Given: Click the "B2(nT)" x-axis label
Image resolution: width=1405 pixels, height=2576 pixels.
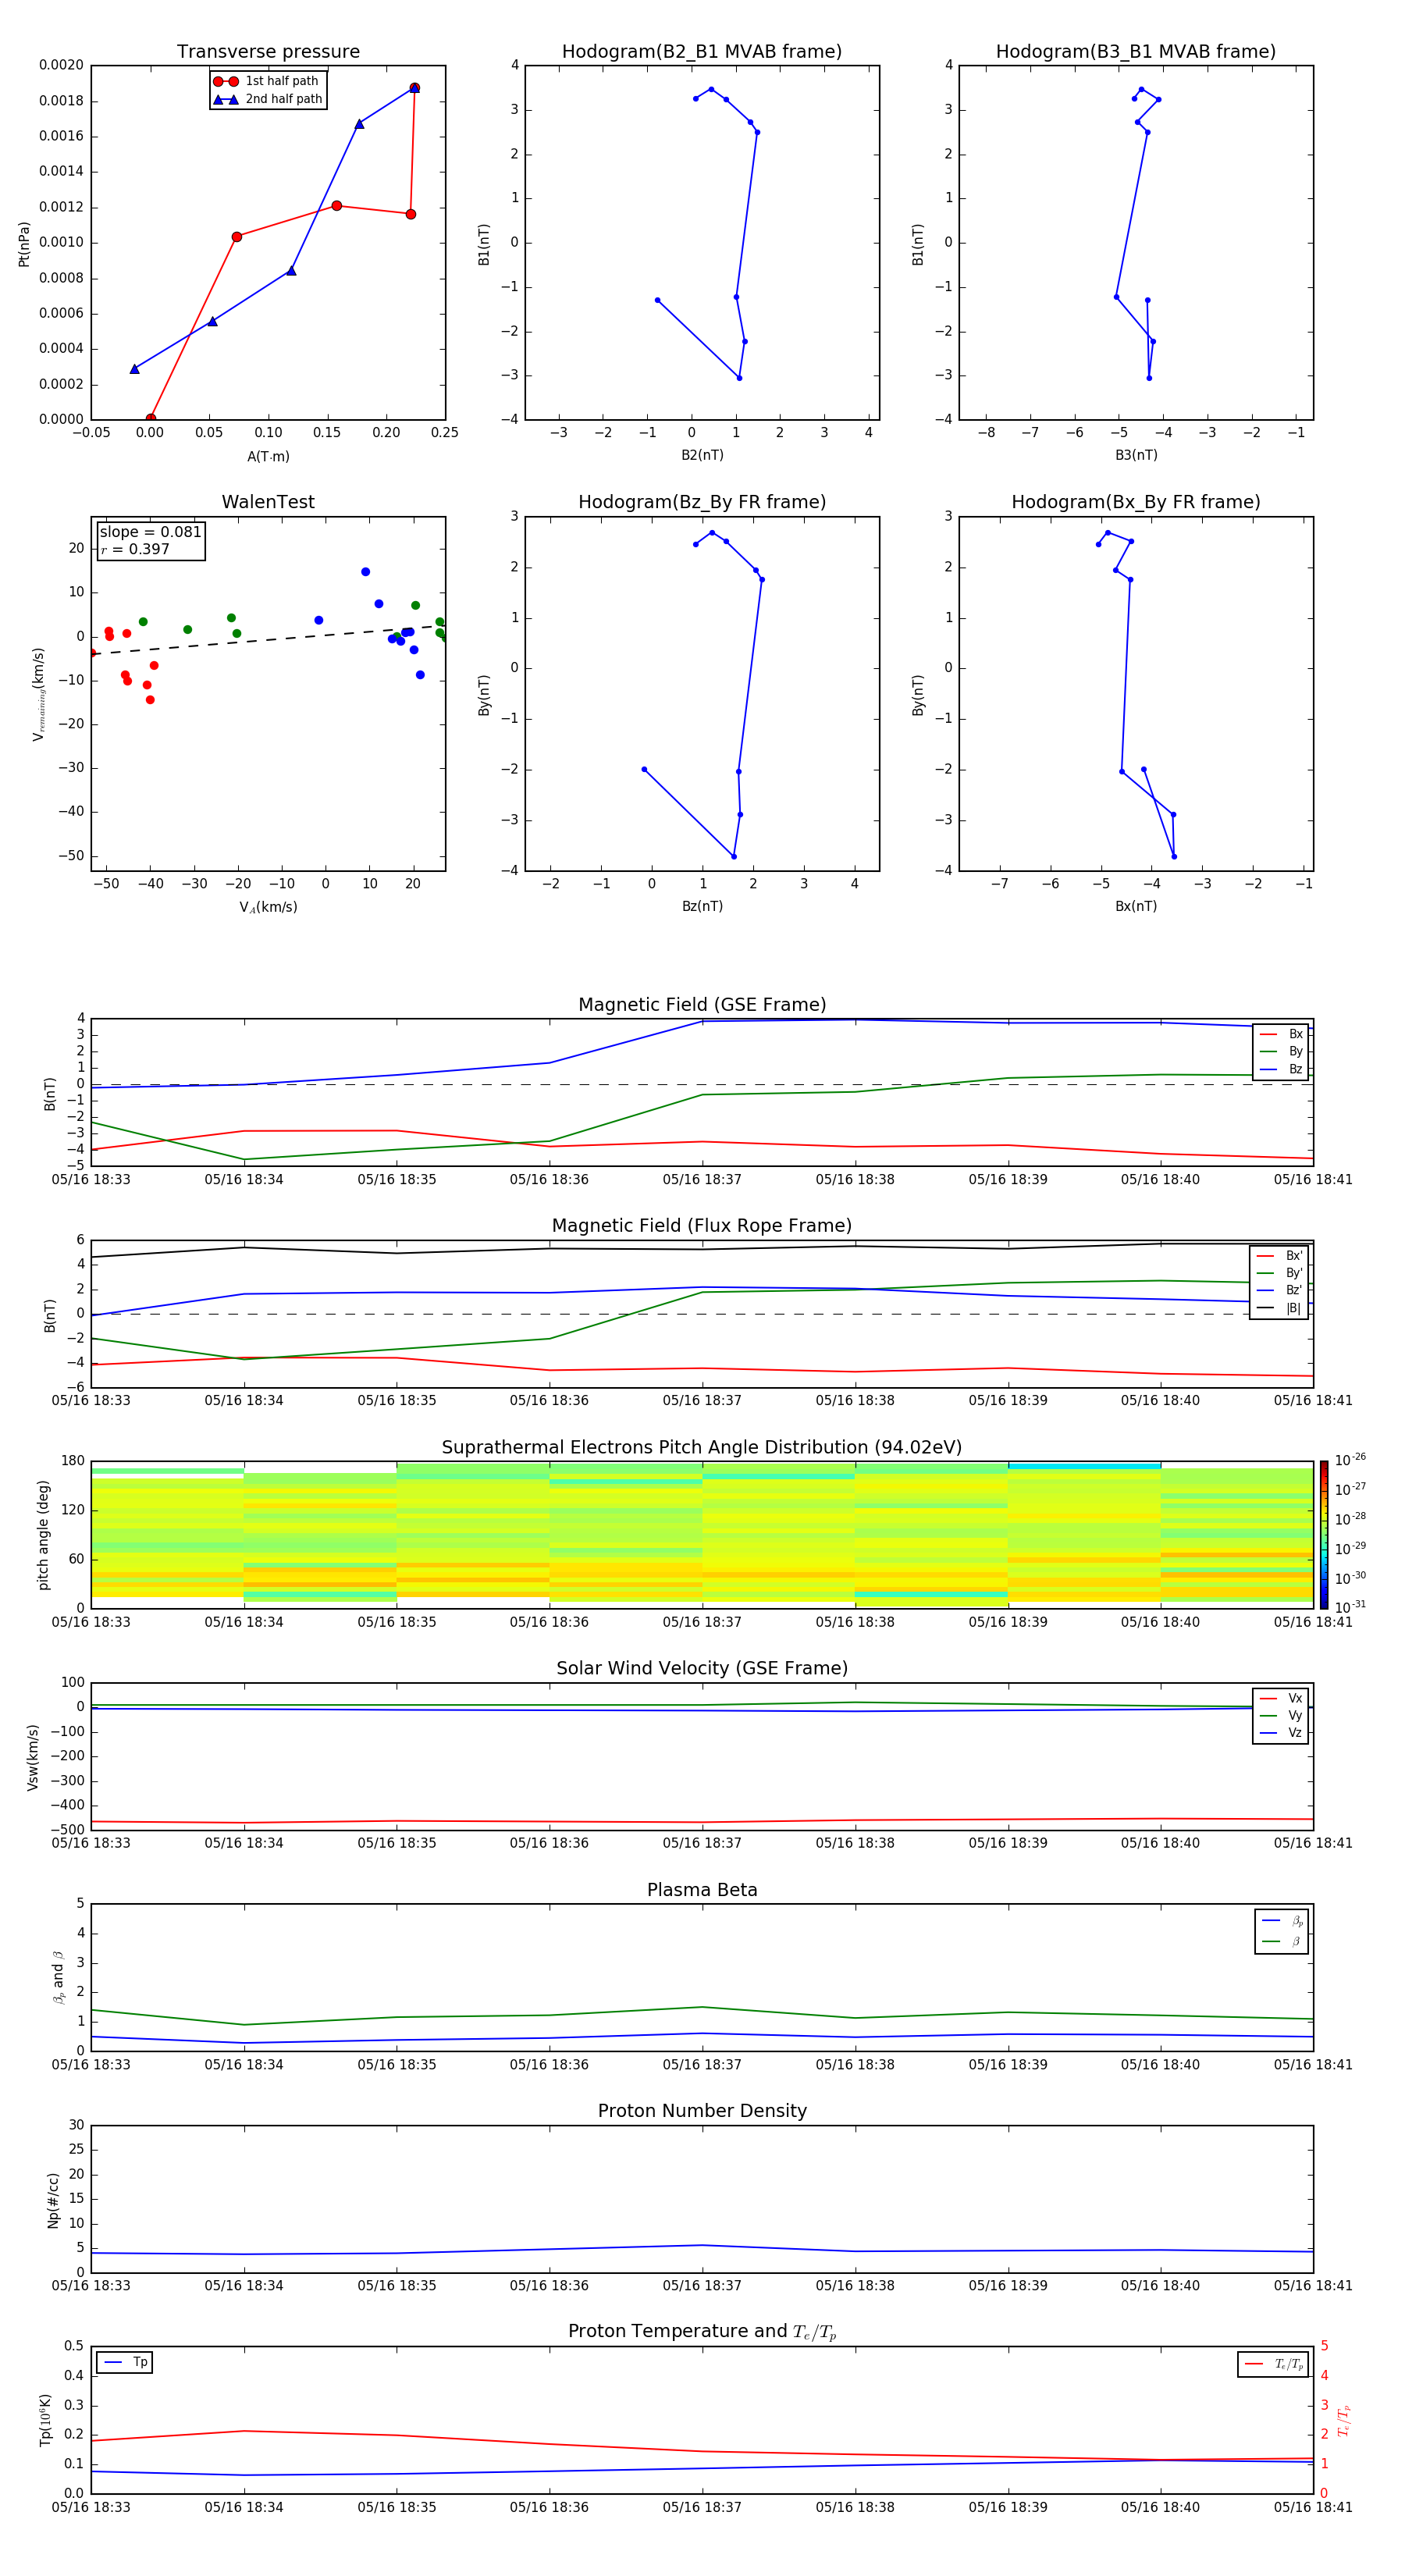Looking at the screenshot, I should 702,455.
